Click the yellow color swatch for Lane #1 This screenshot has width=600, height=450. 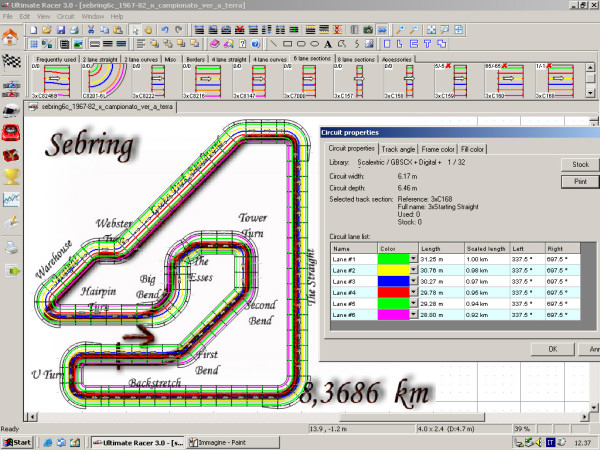click(x=392, y=259)
